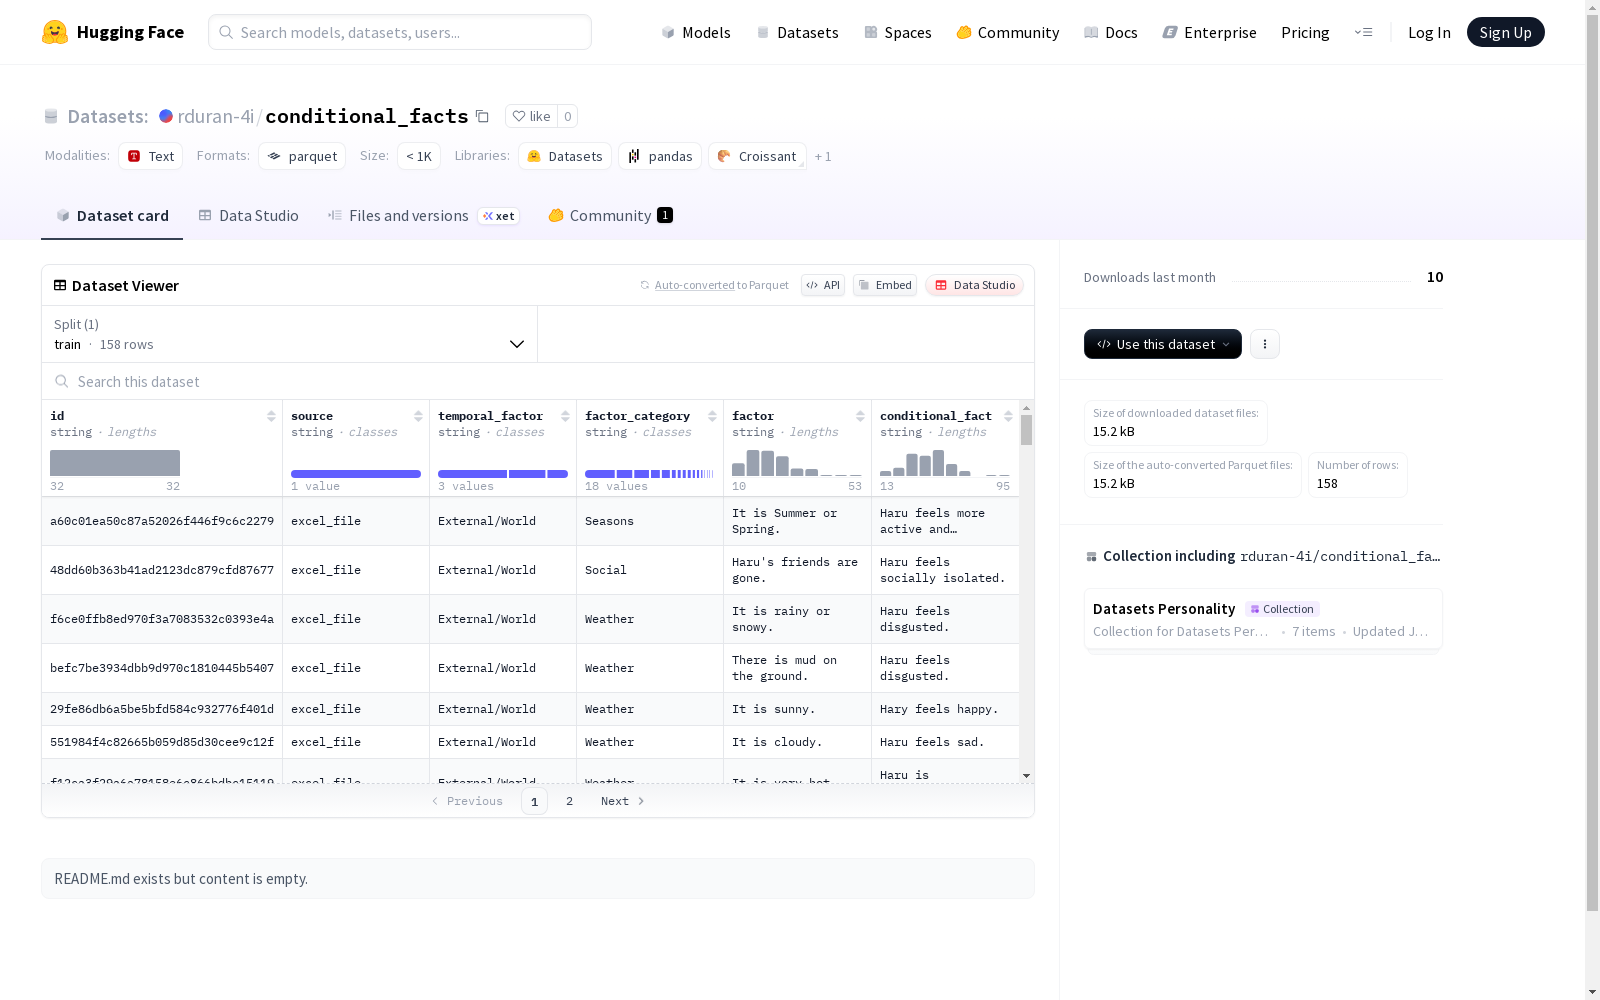Click the Sign Up button
Viewport: 1600px width, 1000px height.
(1506, 32)
